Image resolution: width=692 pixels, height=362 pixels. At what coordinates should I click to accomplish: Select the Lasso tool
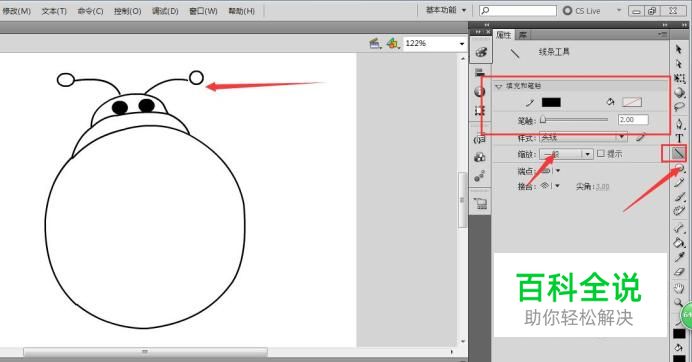679,107
